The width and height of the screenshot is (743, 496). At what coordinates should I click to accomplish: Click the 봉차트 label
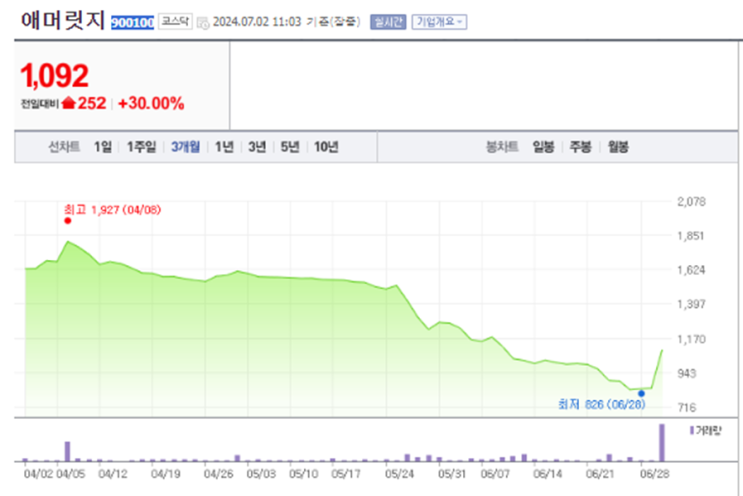[x=502, y=147]
